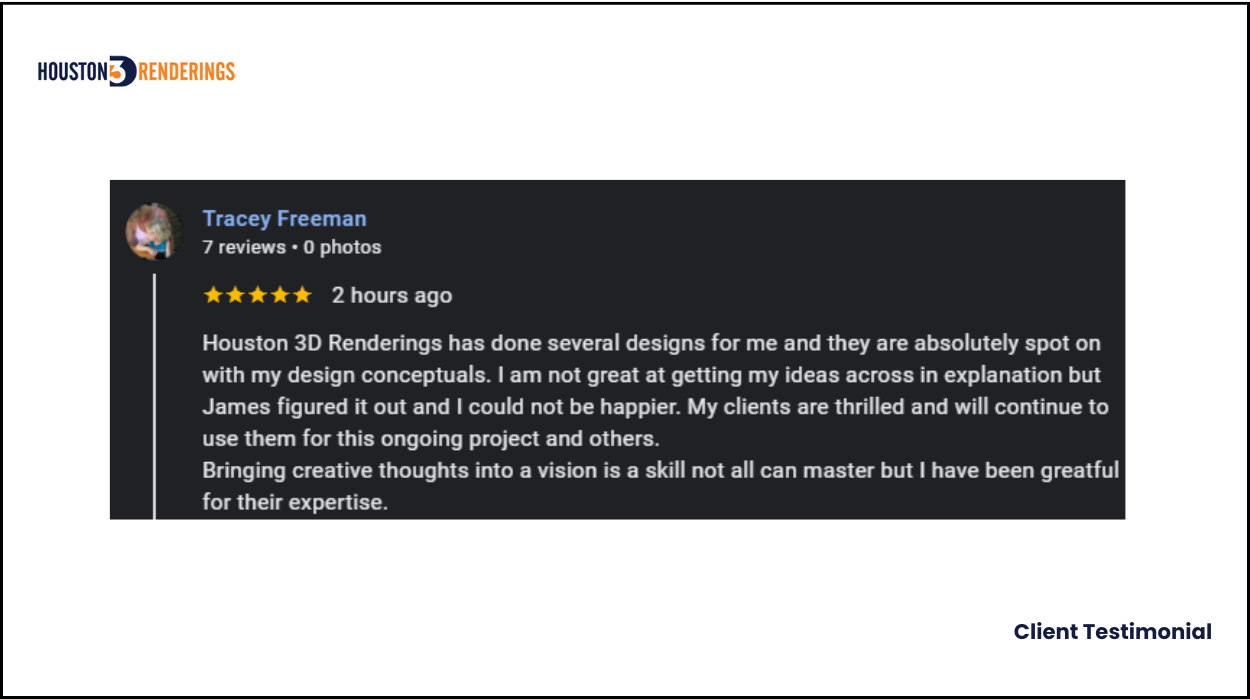The height and width of the screenshot is (699, 1250).
Task: Click the words "for their expertise." in the review
Action: pos(294,502)
